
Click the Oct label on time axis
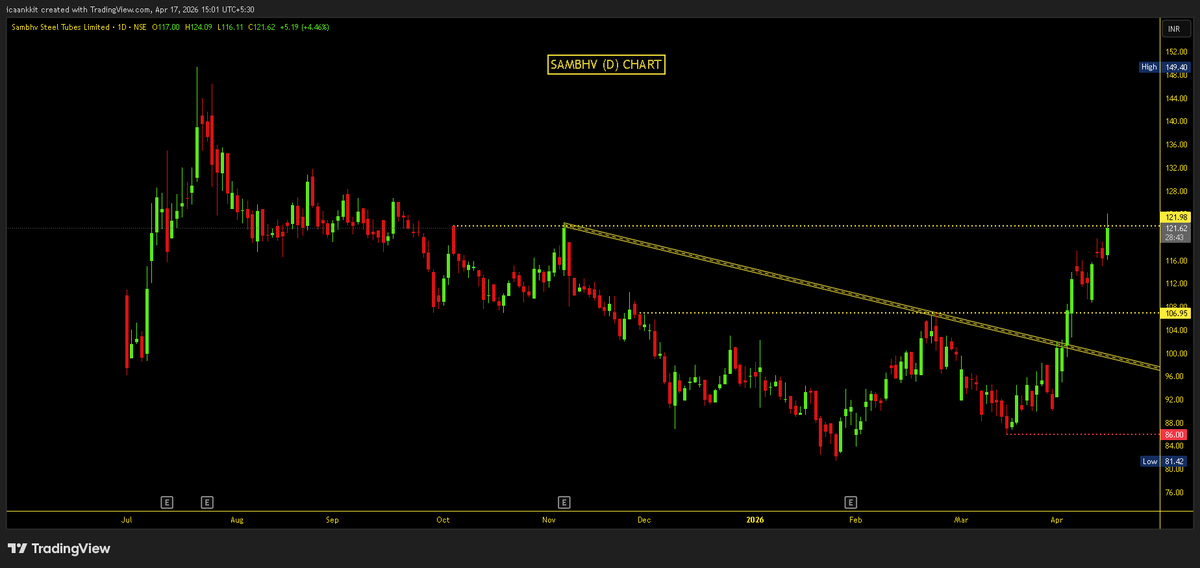pyautogui.click(x=445, y=520)
